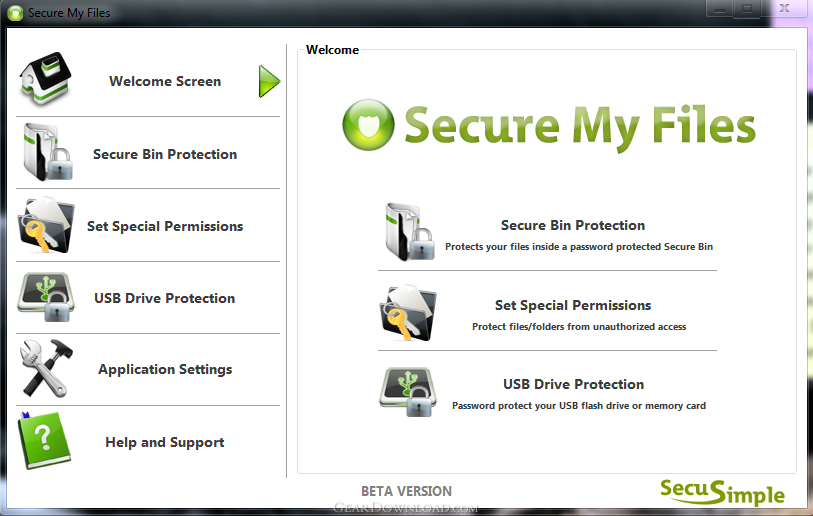Click the USB Drive Protection icon in sidebar
Screen dimensions: 813x516
tap(46, 297)
